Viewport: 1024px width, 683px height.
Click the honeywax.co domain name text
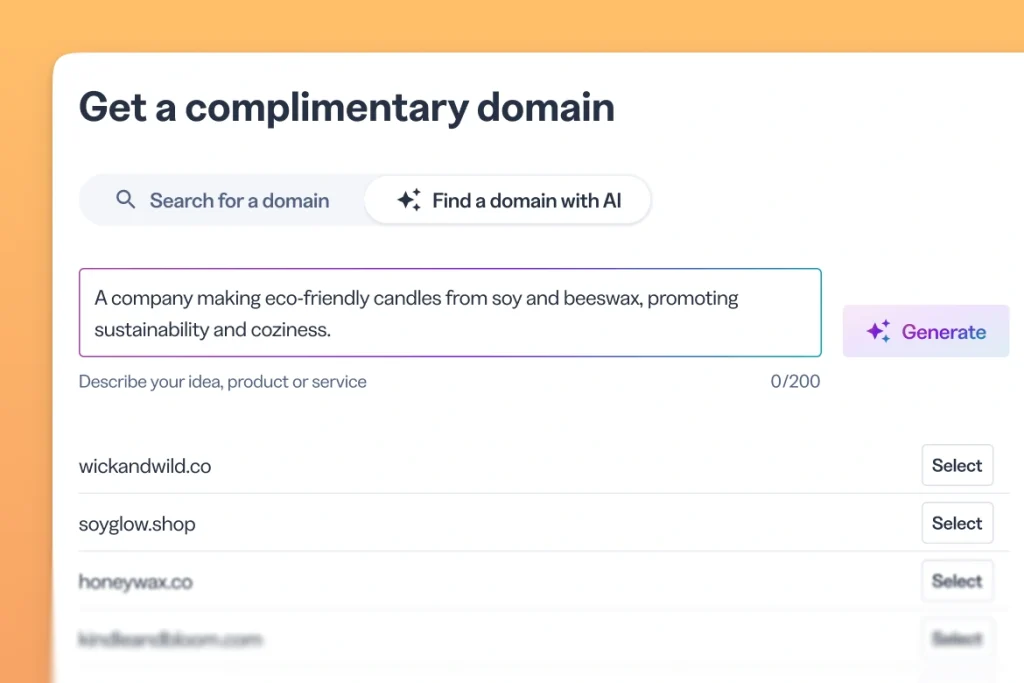[136, 582]
